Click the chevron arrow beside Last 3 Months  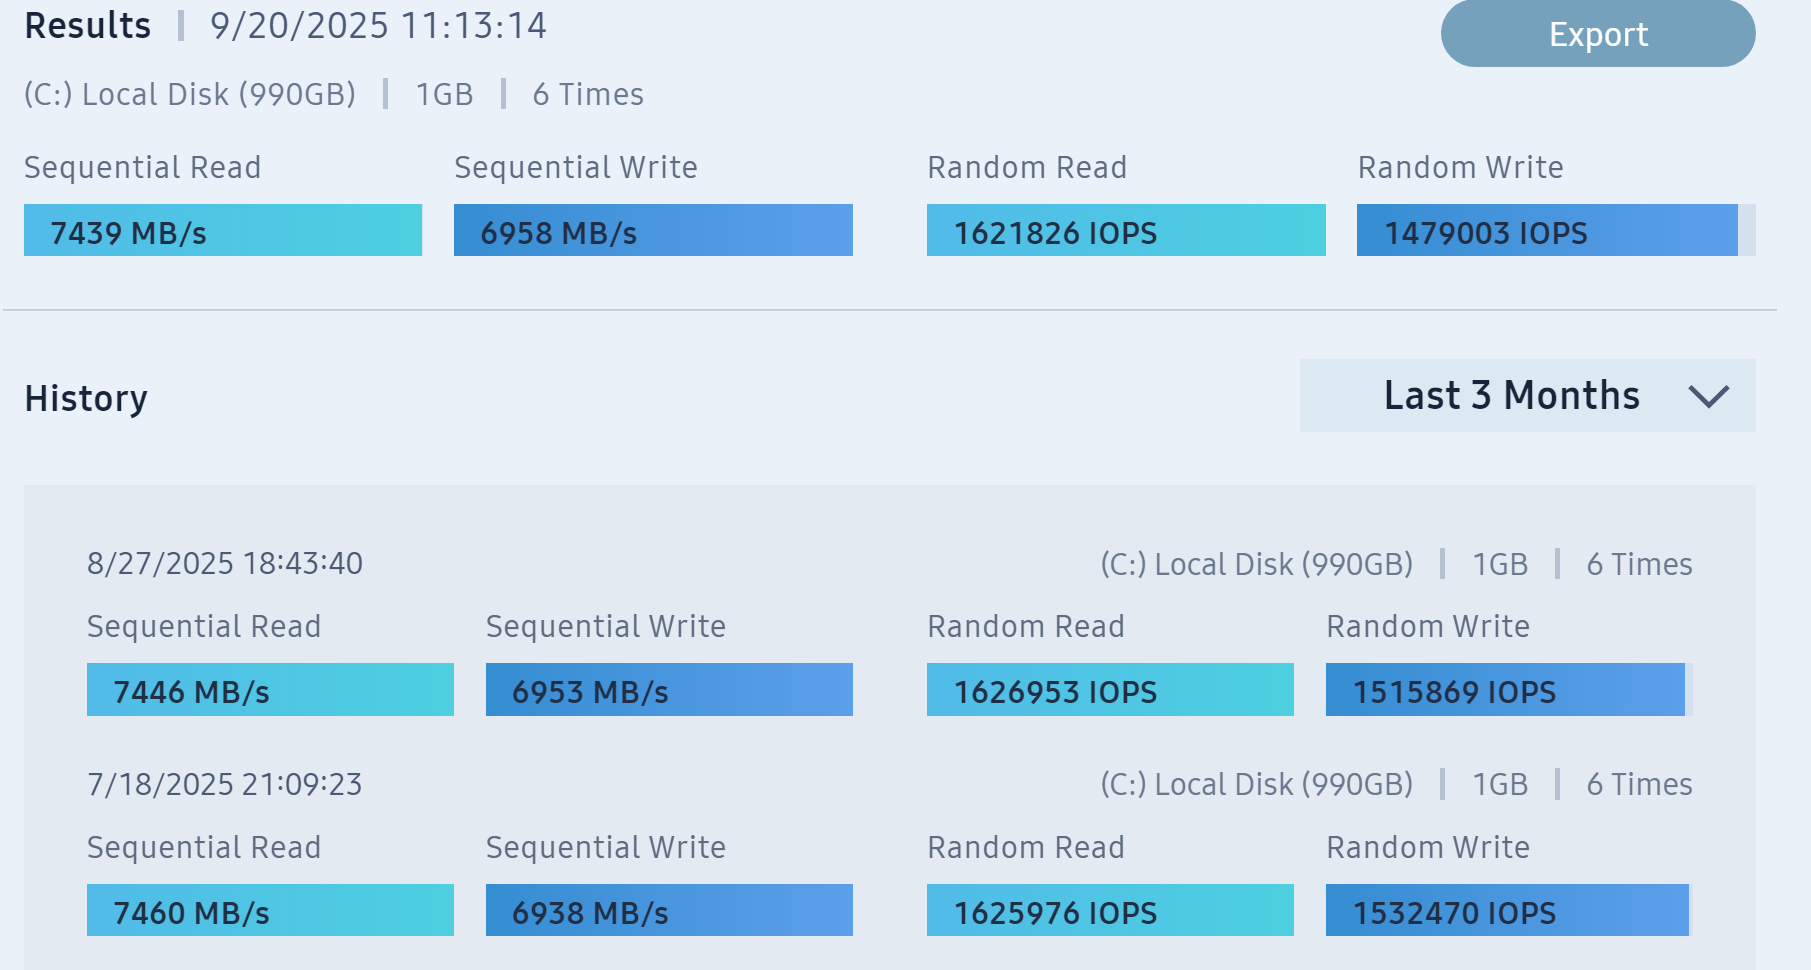pyautogui.click(x=1708, y=397)
